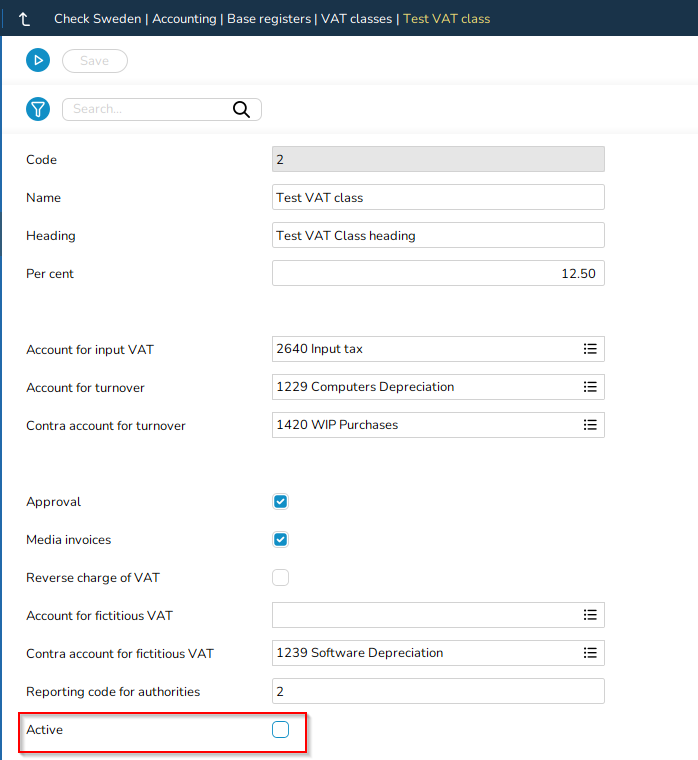The image size is (698, 760).
Task: Select the Check Sweden breadcrumb
Action: (x=97, y=19)
